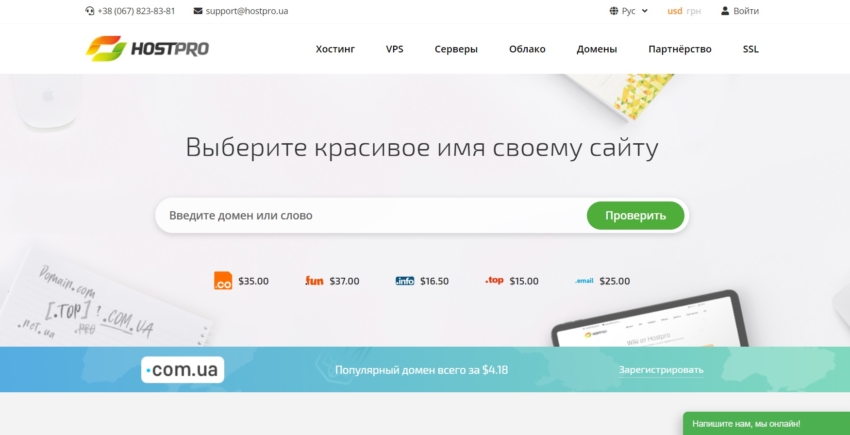Open the VPS menu
Screen dimensions: 850x435
pyautogui.click(x=395, y=49)
